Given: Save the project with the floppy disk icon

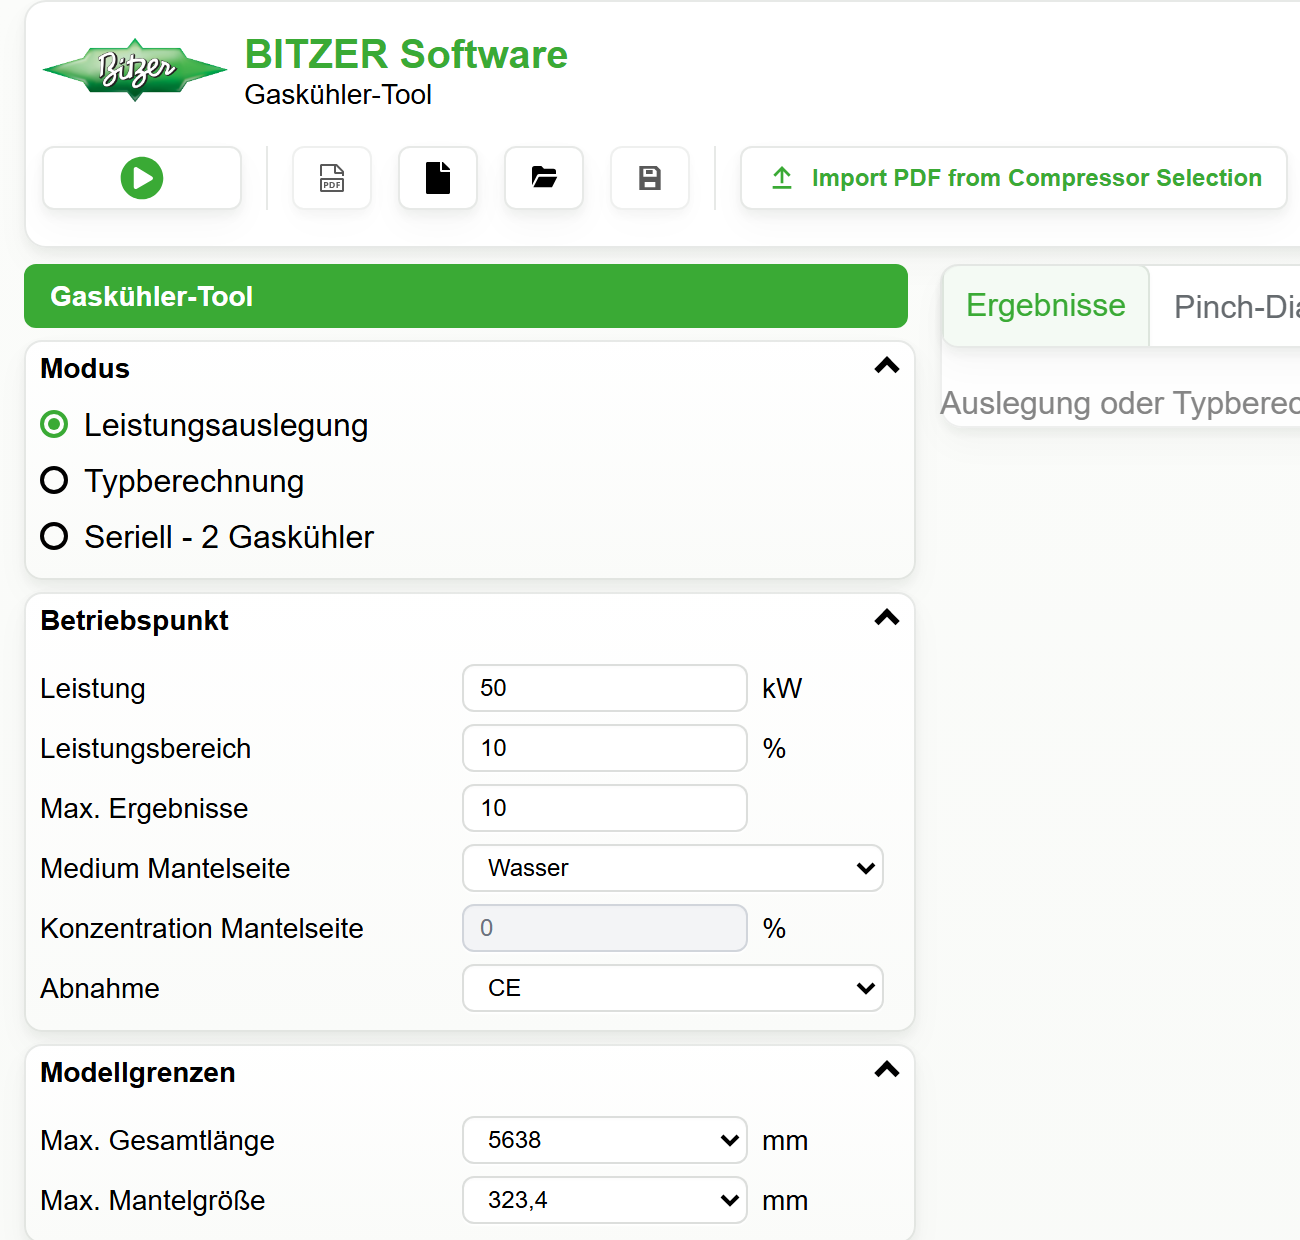Looking at the screenshot, I should [x=650, y=178].
